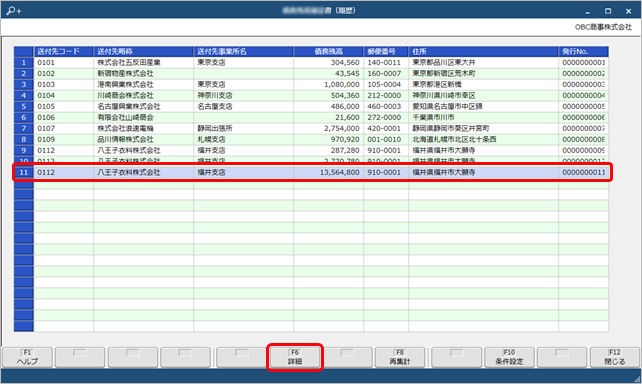
Task: Click balance cell 486,000
Action: click(x=328, y=107)
